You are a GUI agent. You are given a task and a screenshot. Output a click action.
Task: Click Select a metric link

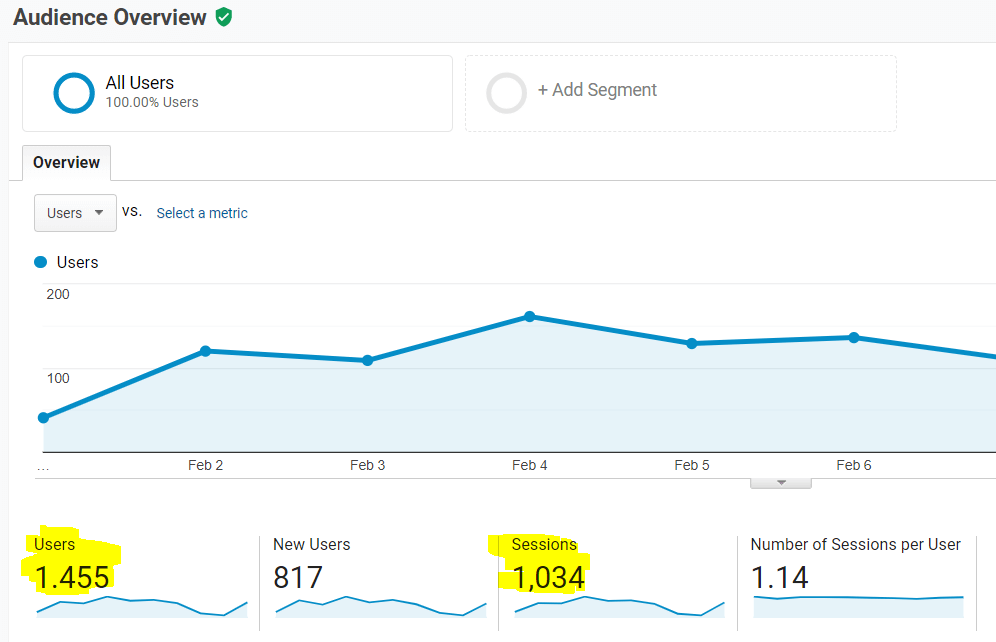coord(202,213)
